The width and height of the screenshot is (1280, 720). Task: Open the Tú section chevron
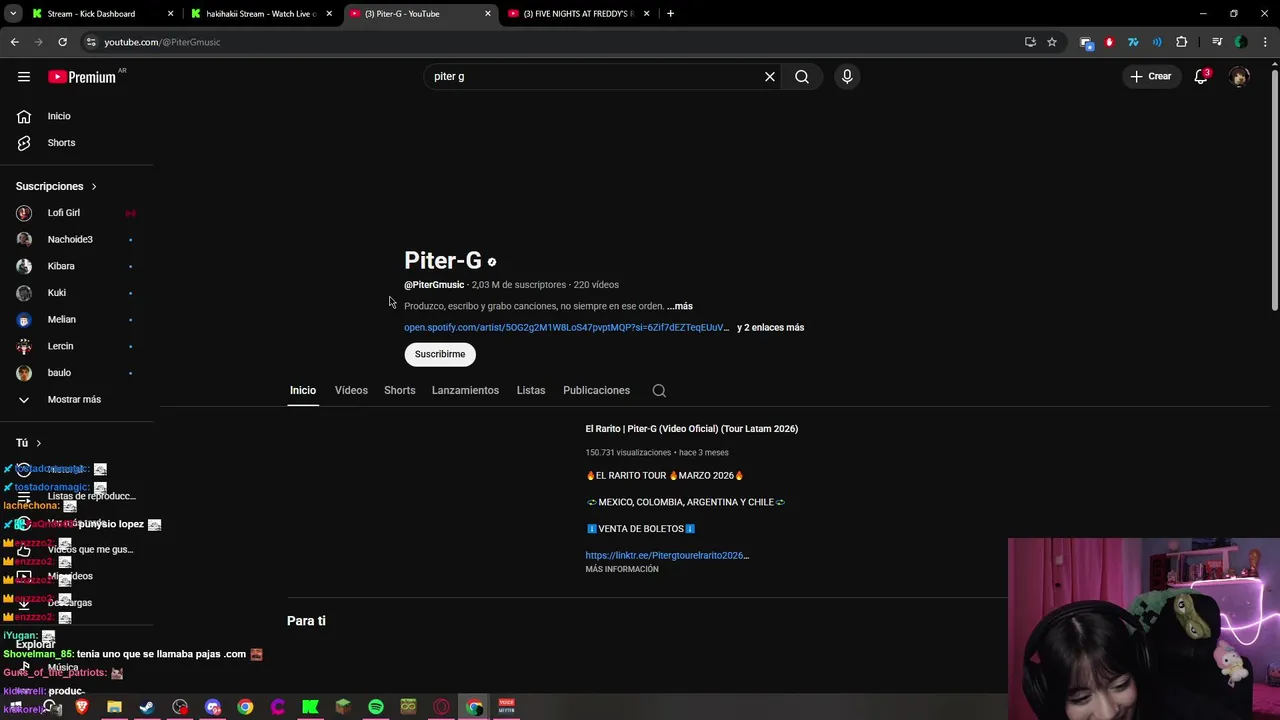click(x=39, y=443)
